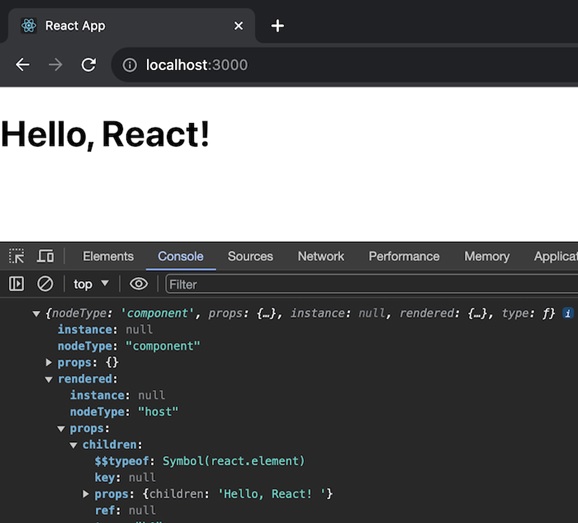Switch to the Network tab
Viewport: 578px width, 523px height.
[321, 256]
